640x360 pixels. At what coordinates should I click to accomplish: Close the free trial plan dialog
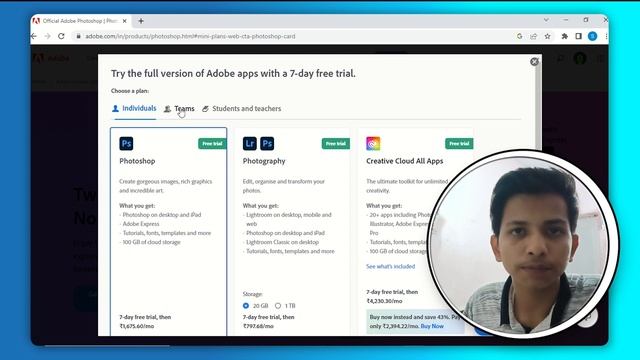click(x=534, y=62)
